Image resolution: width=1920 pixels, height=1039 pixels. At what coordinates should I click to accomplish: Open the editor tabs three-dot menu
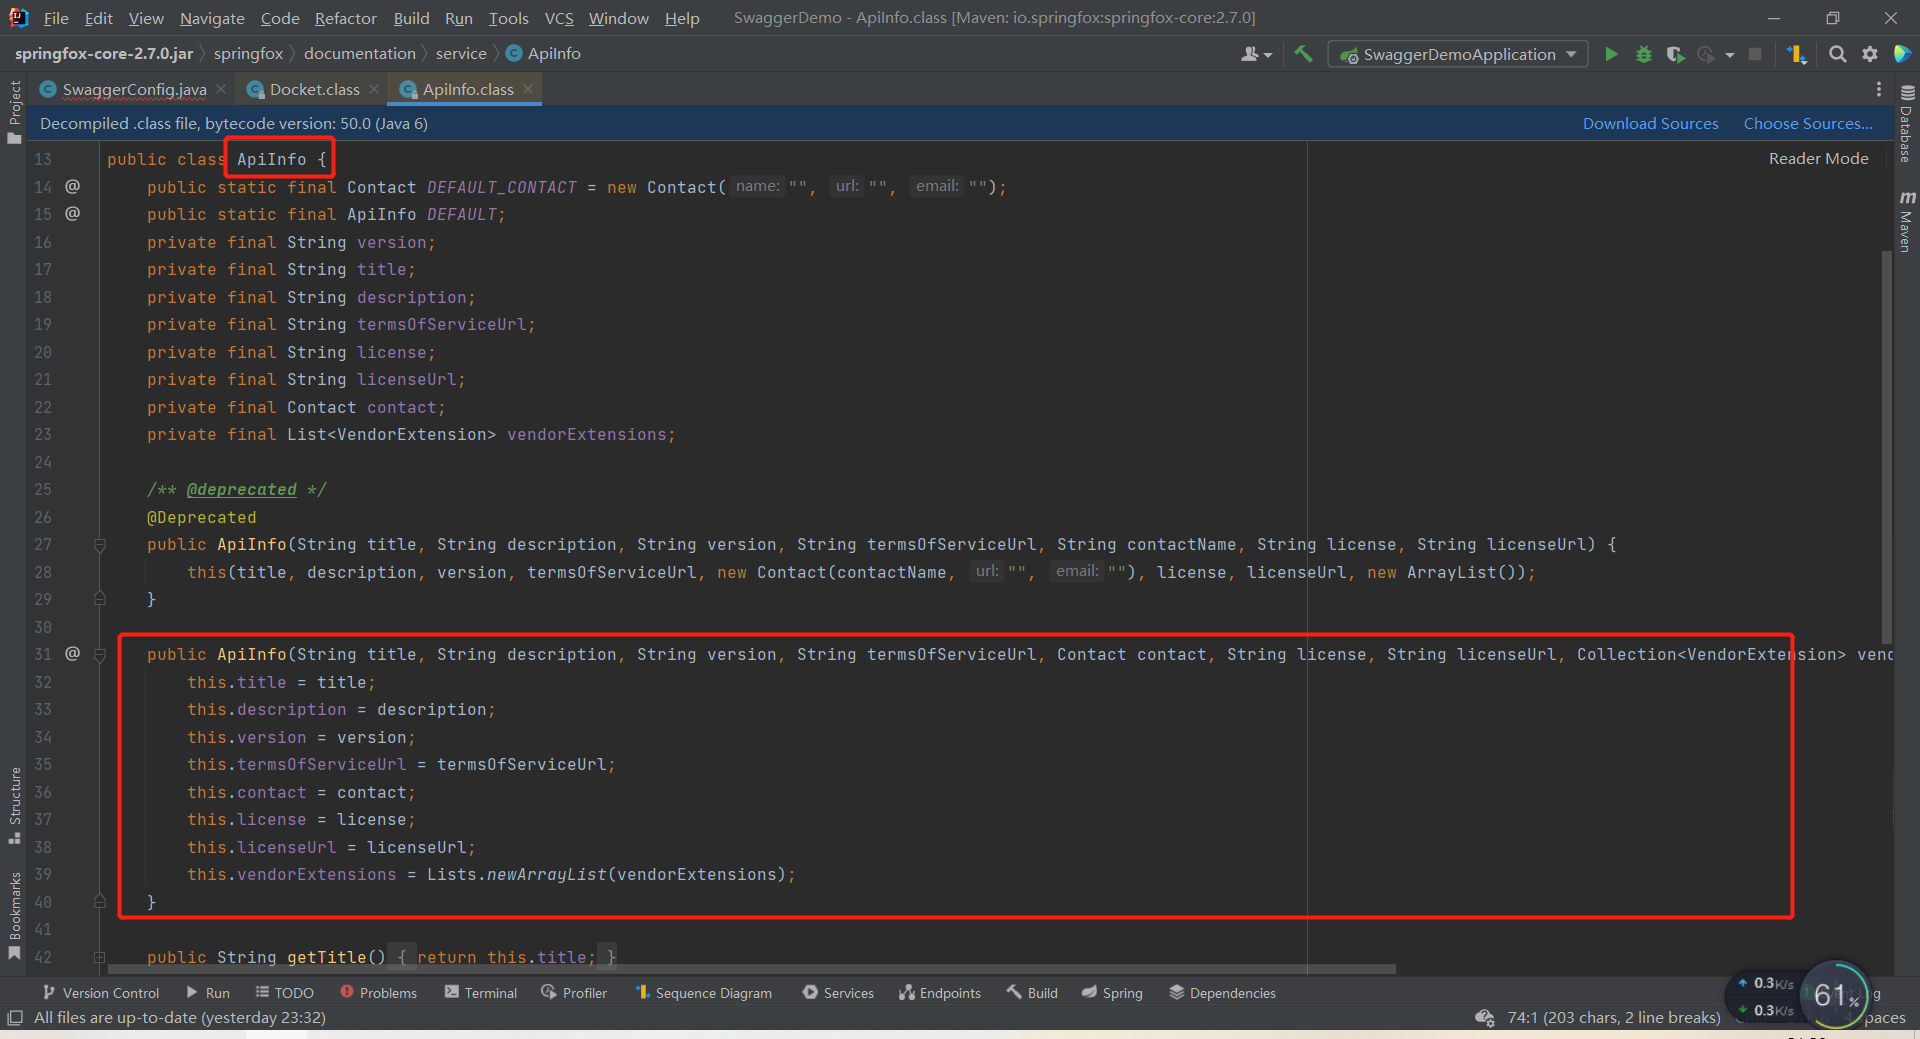(x=1879, y=89)
